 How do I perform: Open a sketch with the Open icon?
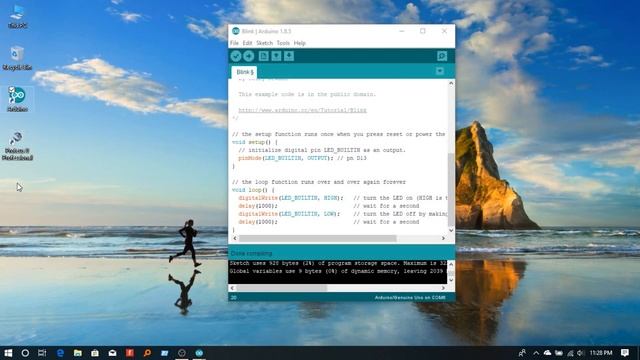click(x=276, y=56)
